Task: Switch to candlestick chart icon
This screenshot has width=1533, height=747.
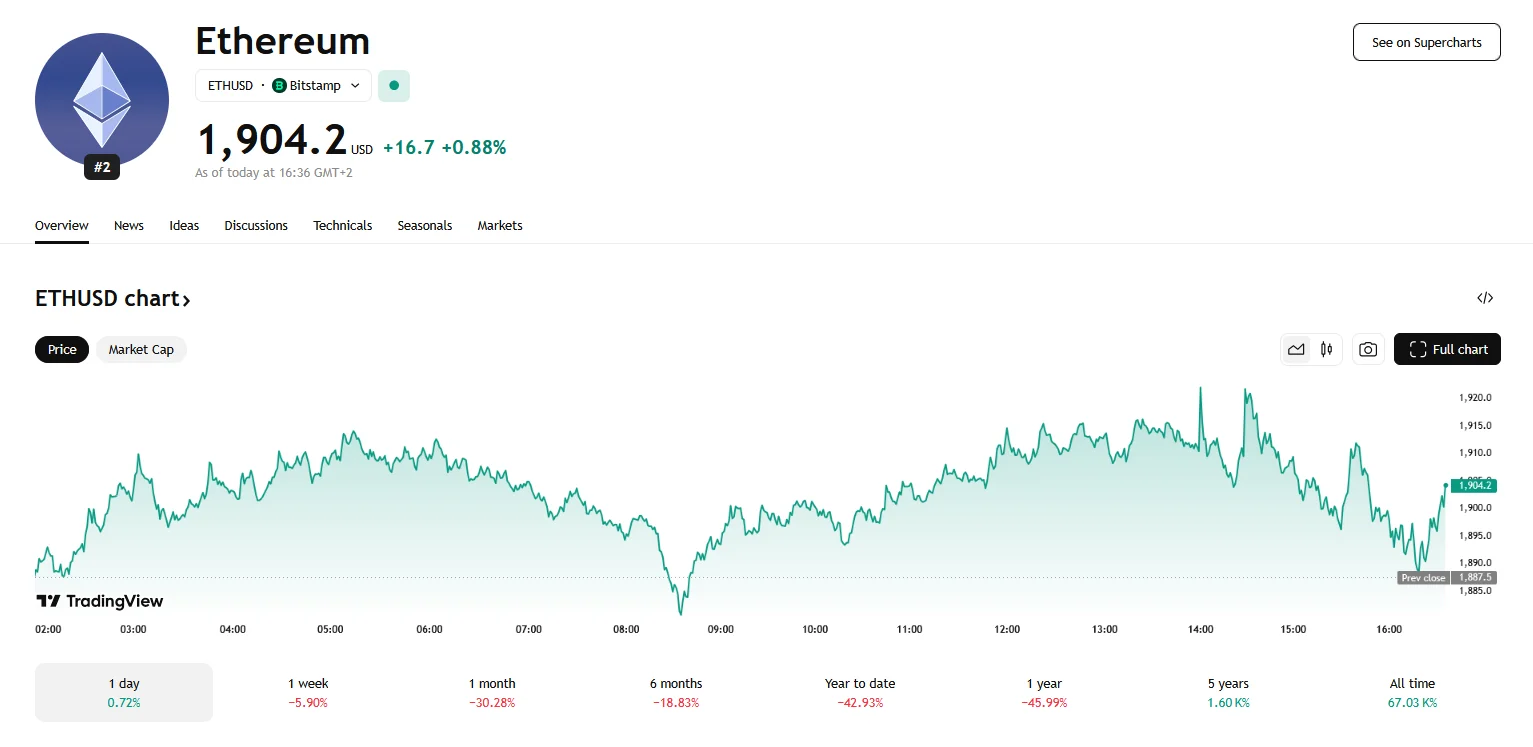Action: (1327, 349)
